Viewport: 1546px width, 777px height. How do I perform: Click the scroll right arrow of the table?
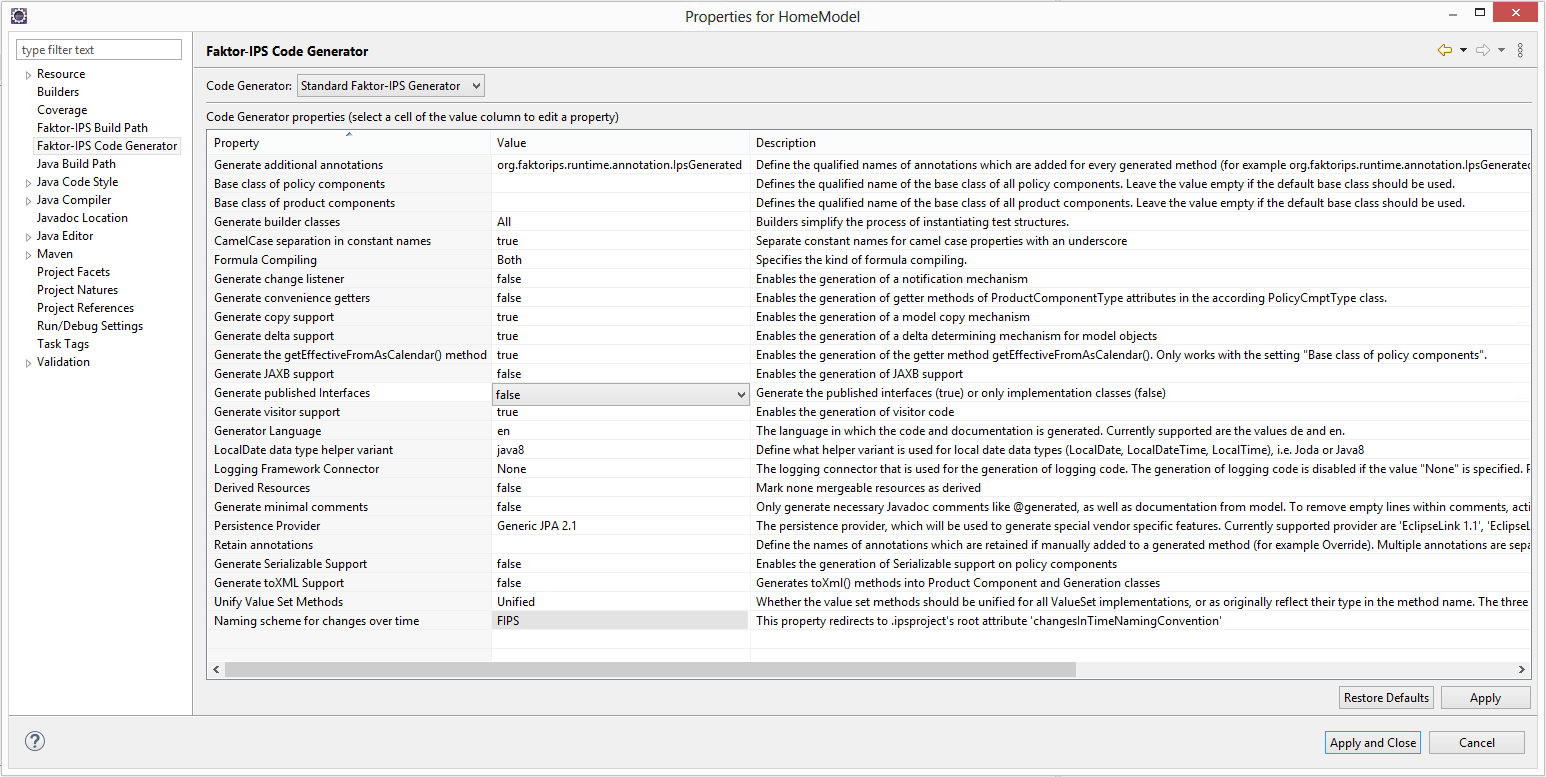(1522, 670)
